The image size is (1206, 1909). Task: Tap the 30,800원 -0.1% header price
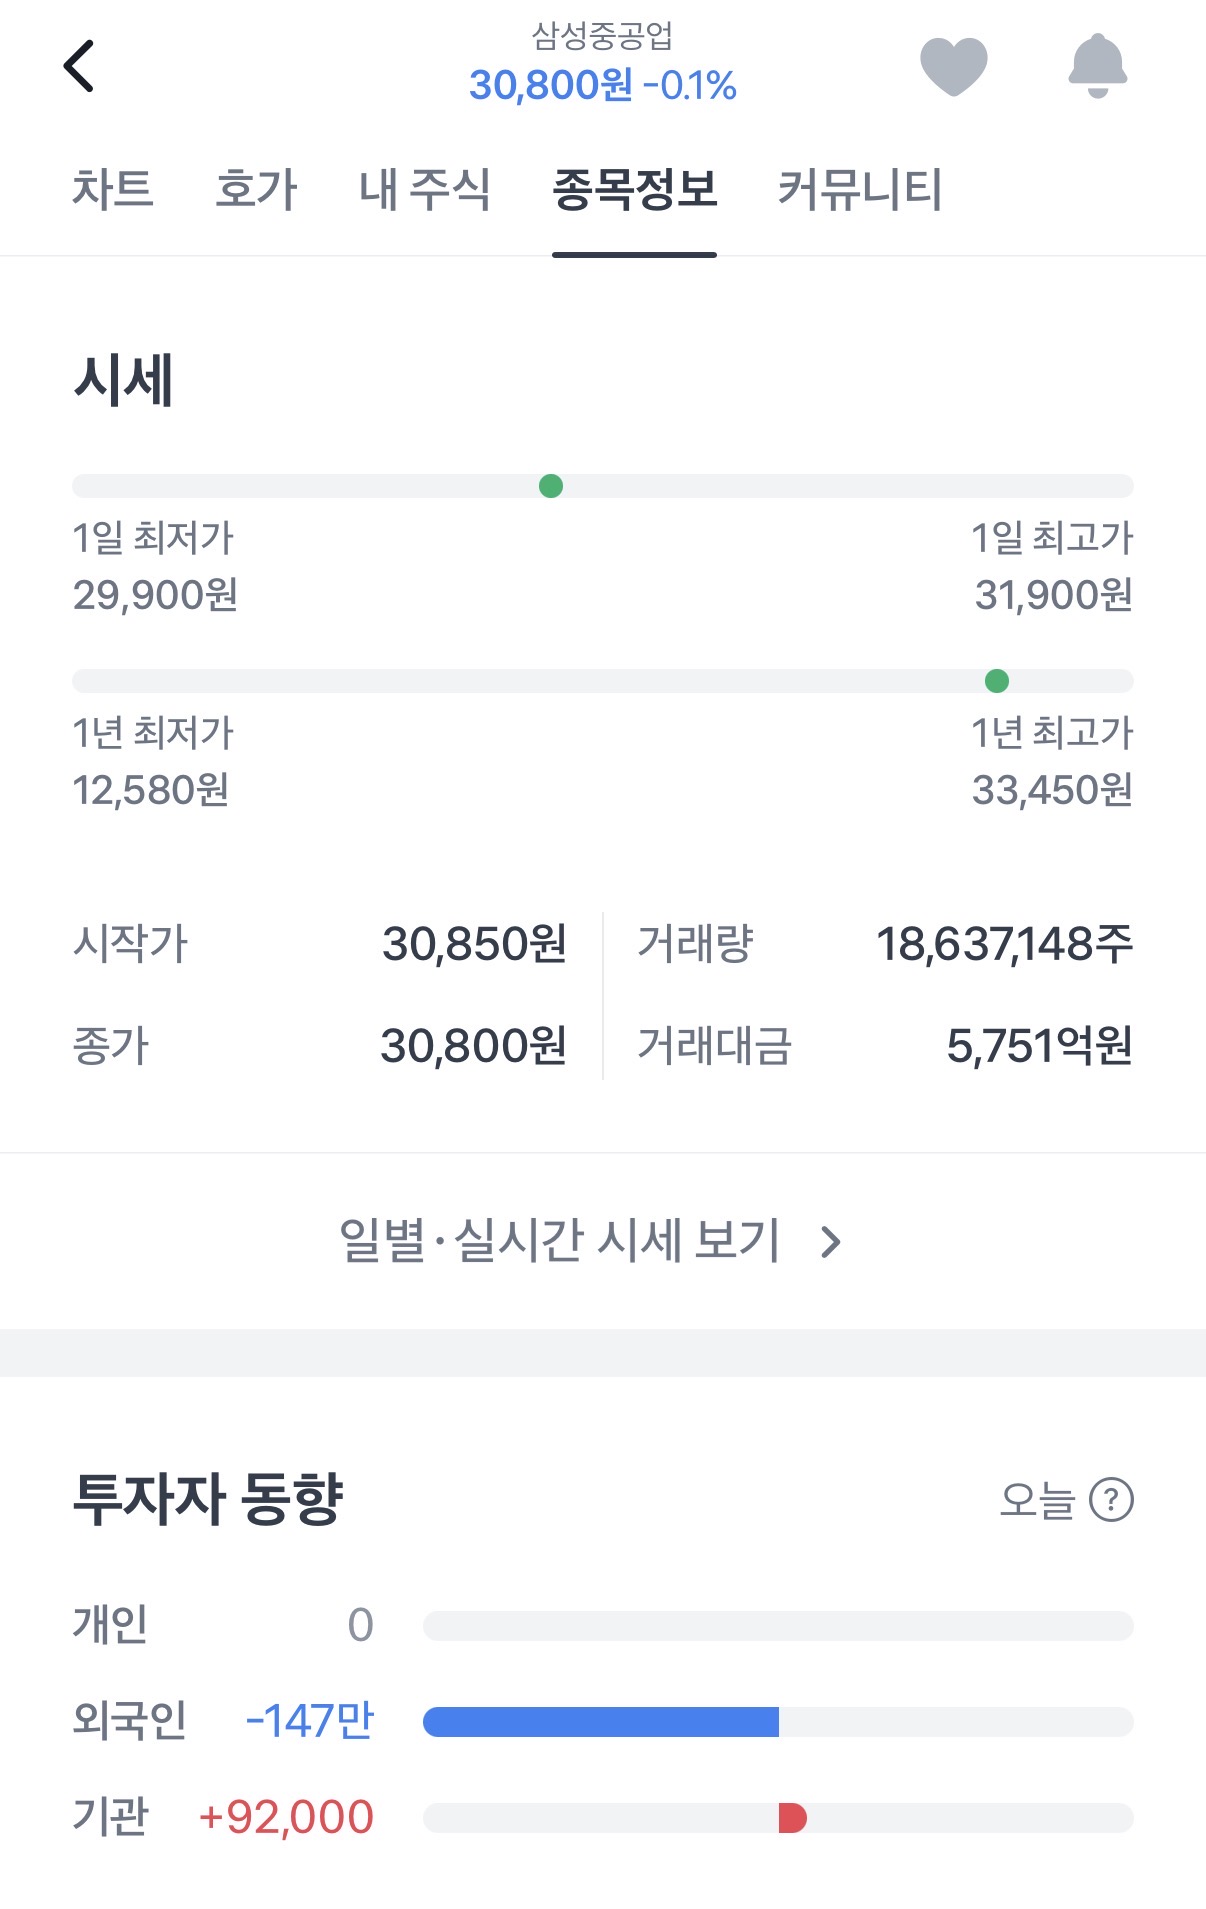coord(602,86)
